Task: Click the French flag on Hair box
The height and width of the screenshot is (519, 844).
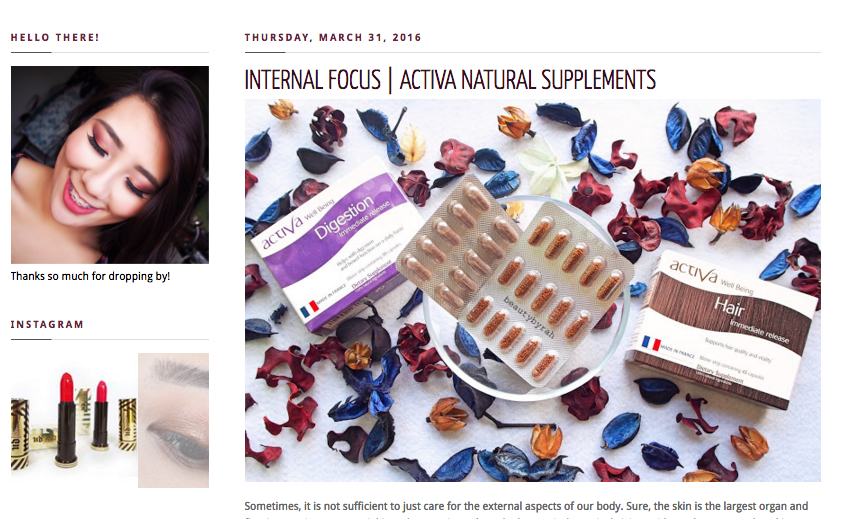Action: 651,343
